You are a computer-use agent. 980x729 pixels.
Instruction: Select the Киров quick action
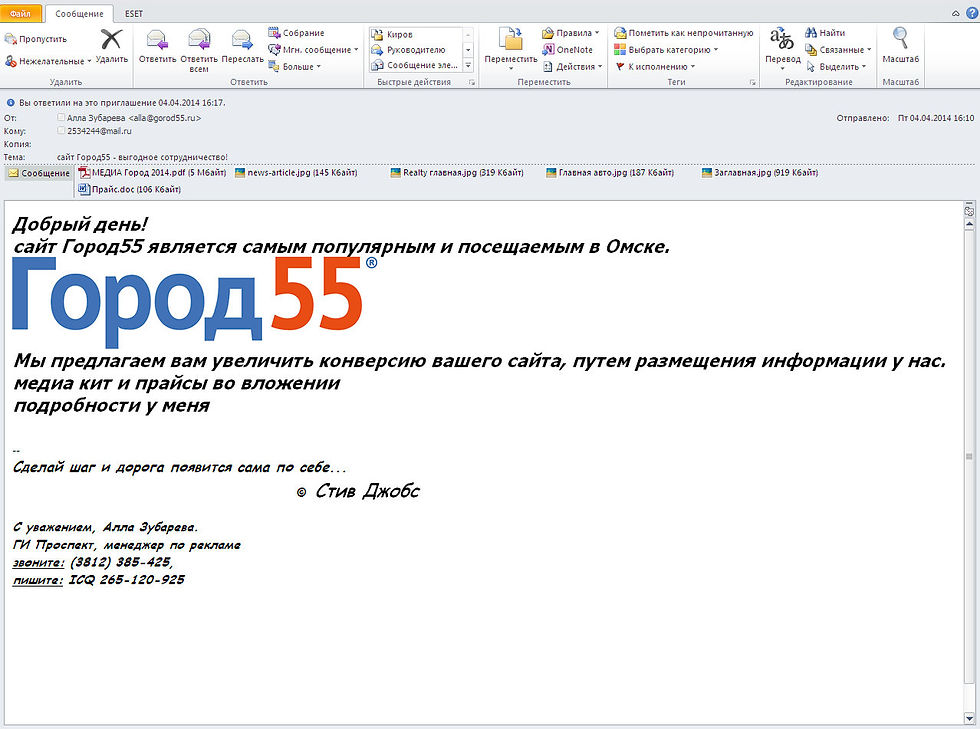click(392, 34)
